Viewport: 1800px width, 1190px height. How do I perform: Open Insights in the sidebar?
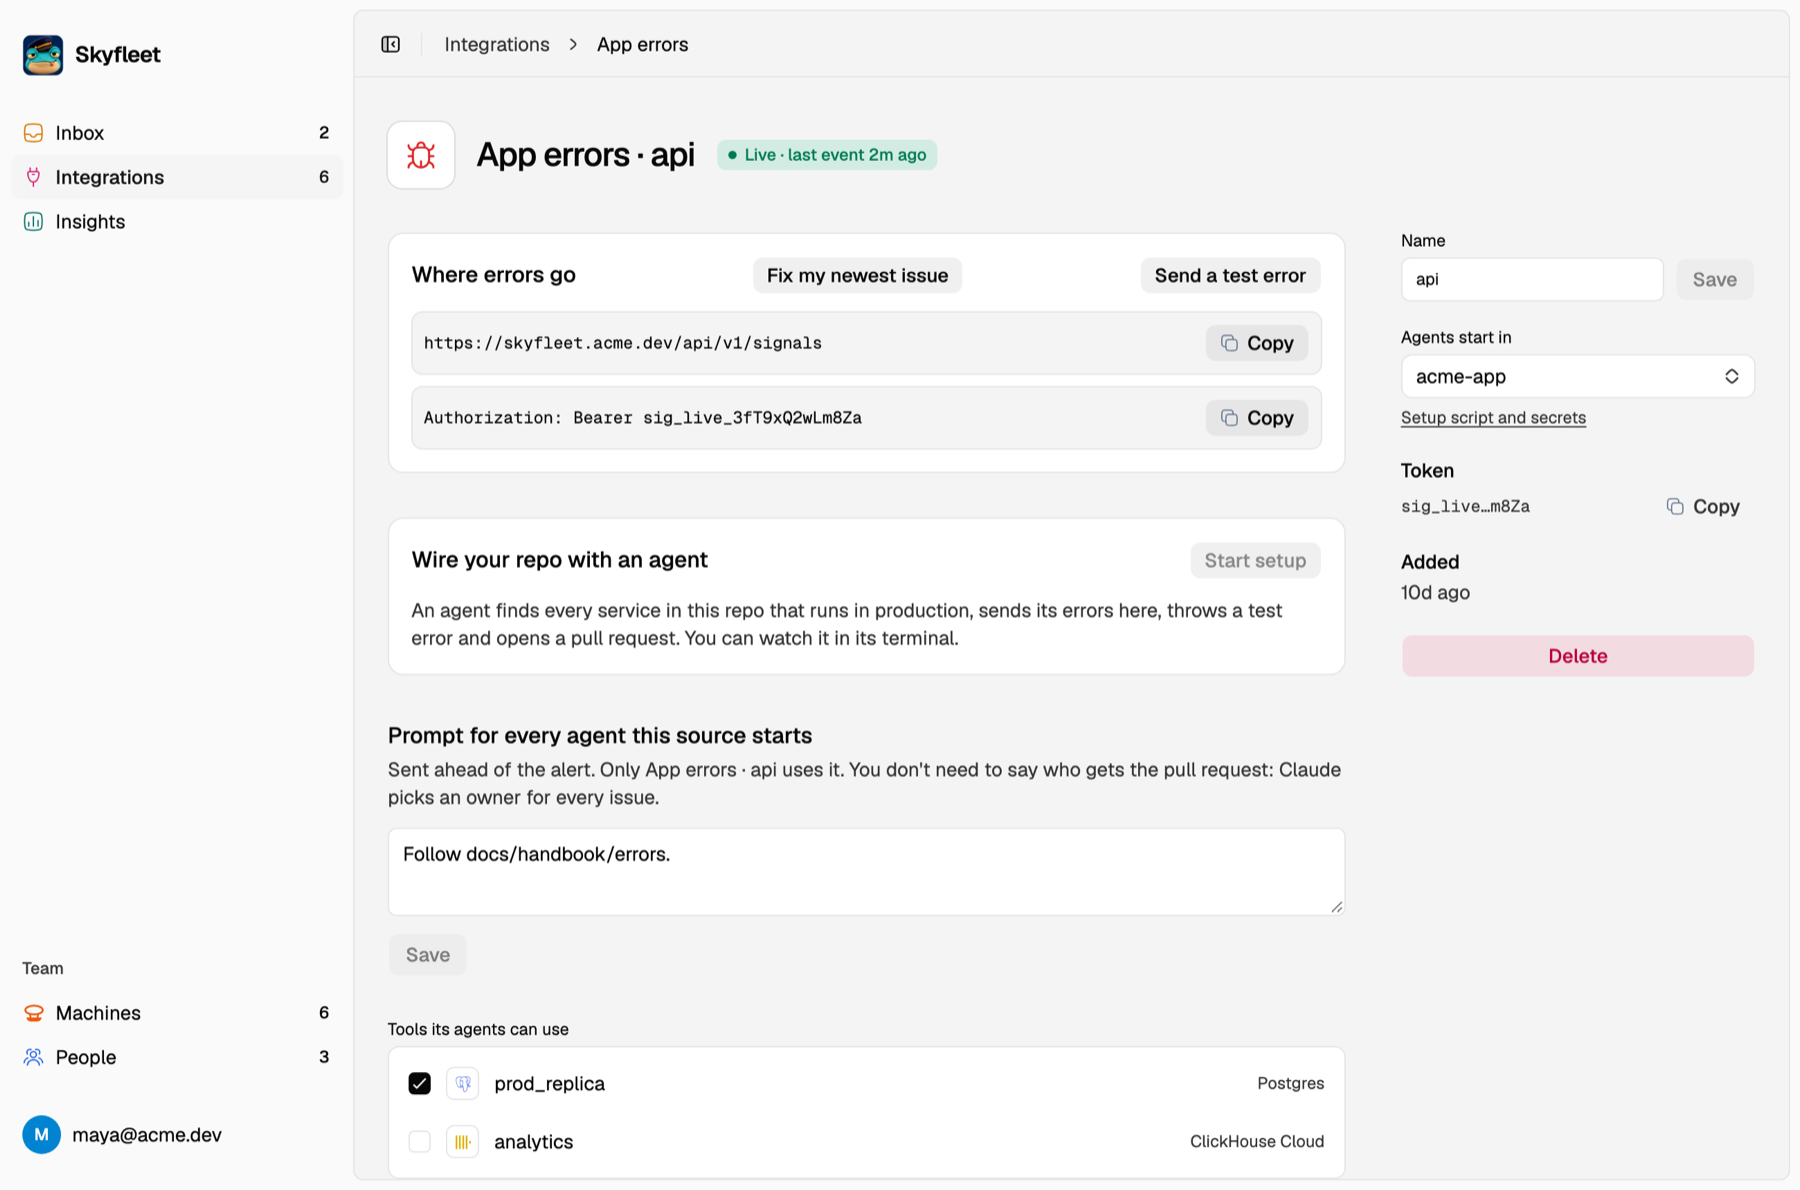click(x=177, y=222)
